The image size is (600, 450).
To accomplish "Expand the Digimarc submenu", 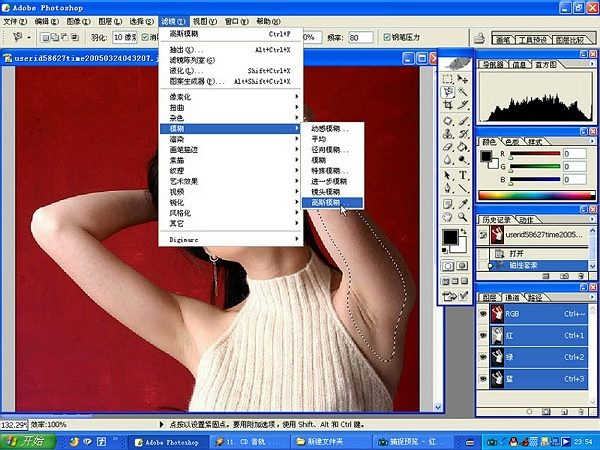I will (231, 240).
